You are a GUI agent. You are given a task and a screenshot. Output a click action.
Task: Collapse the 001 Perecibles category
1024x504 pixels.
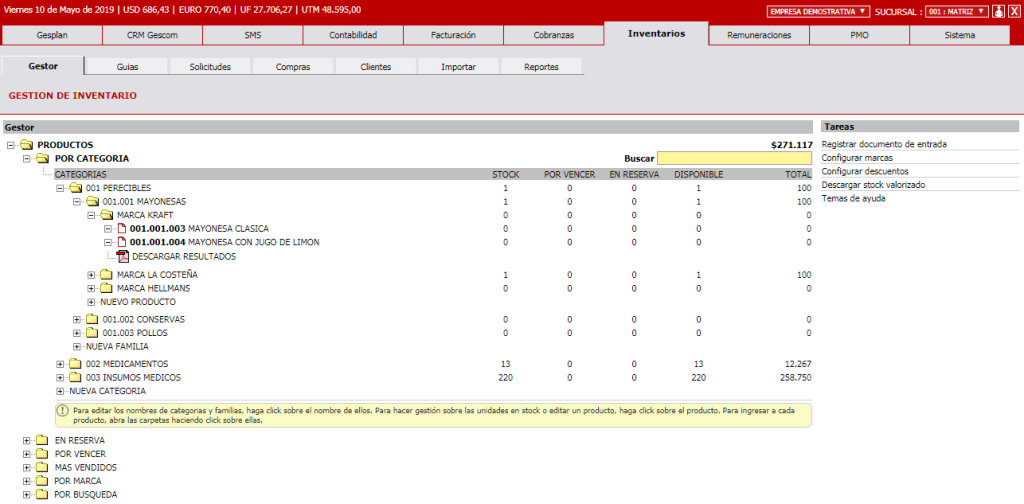click(60, 188)
